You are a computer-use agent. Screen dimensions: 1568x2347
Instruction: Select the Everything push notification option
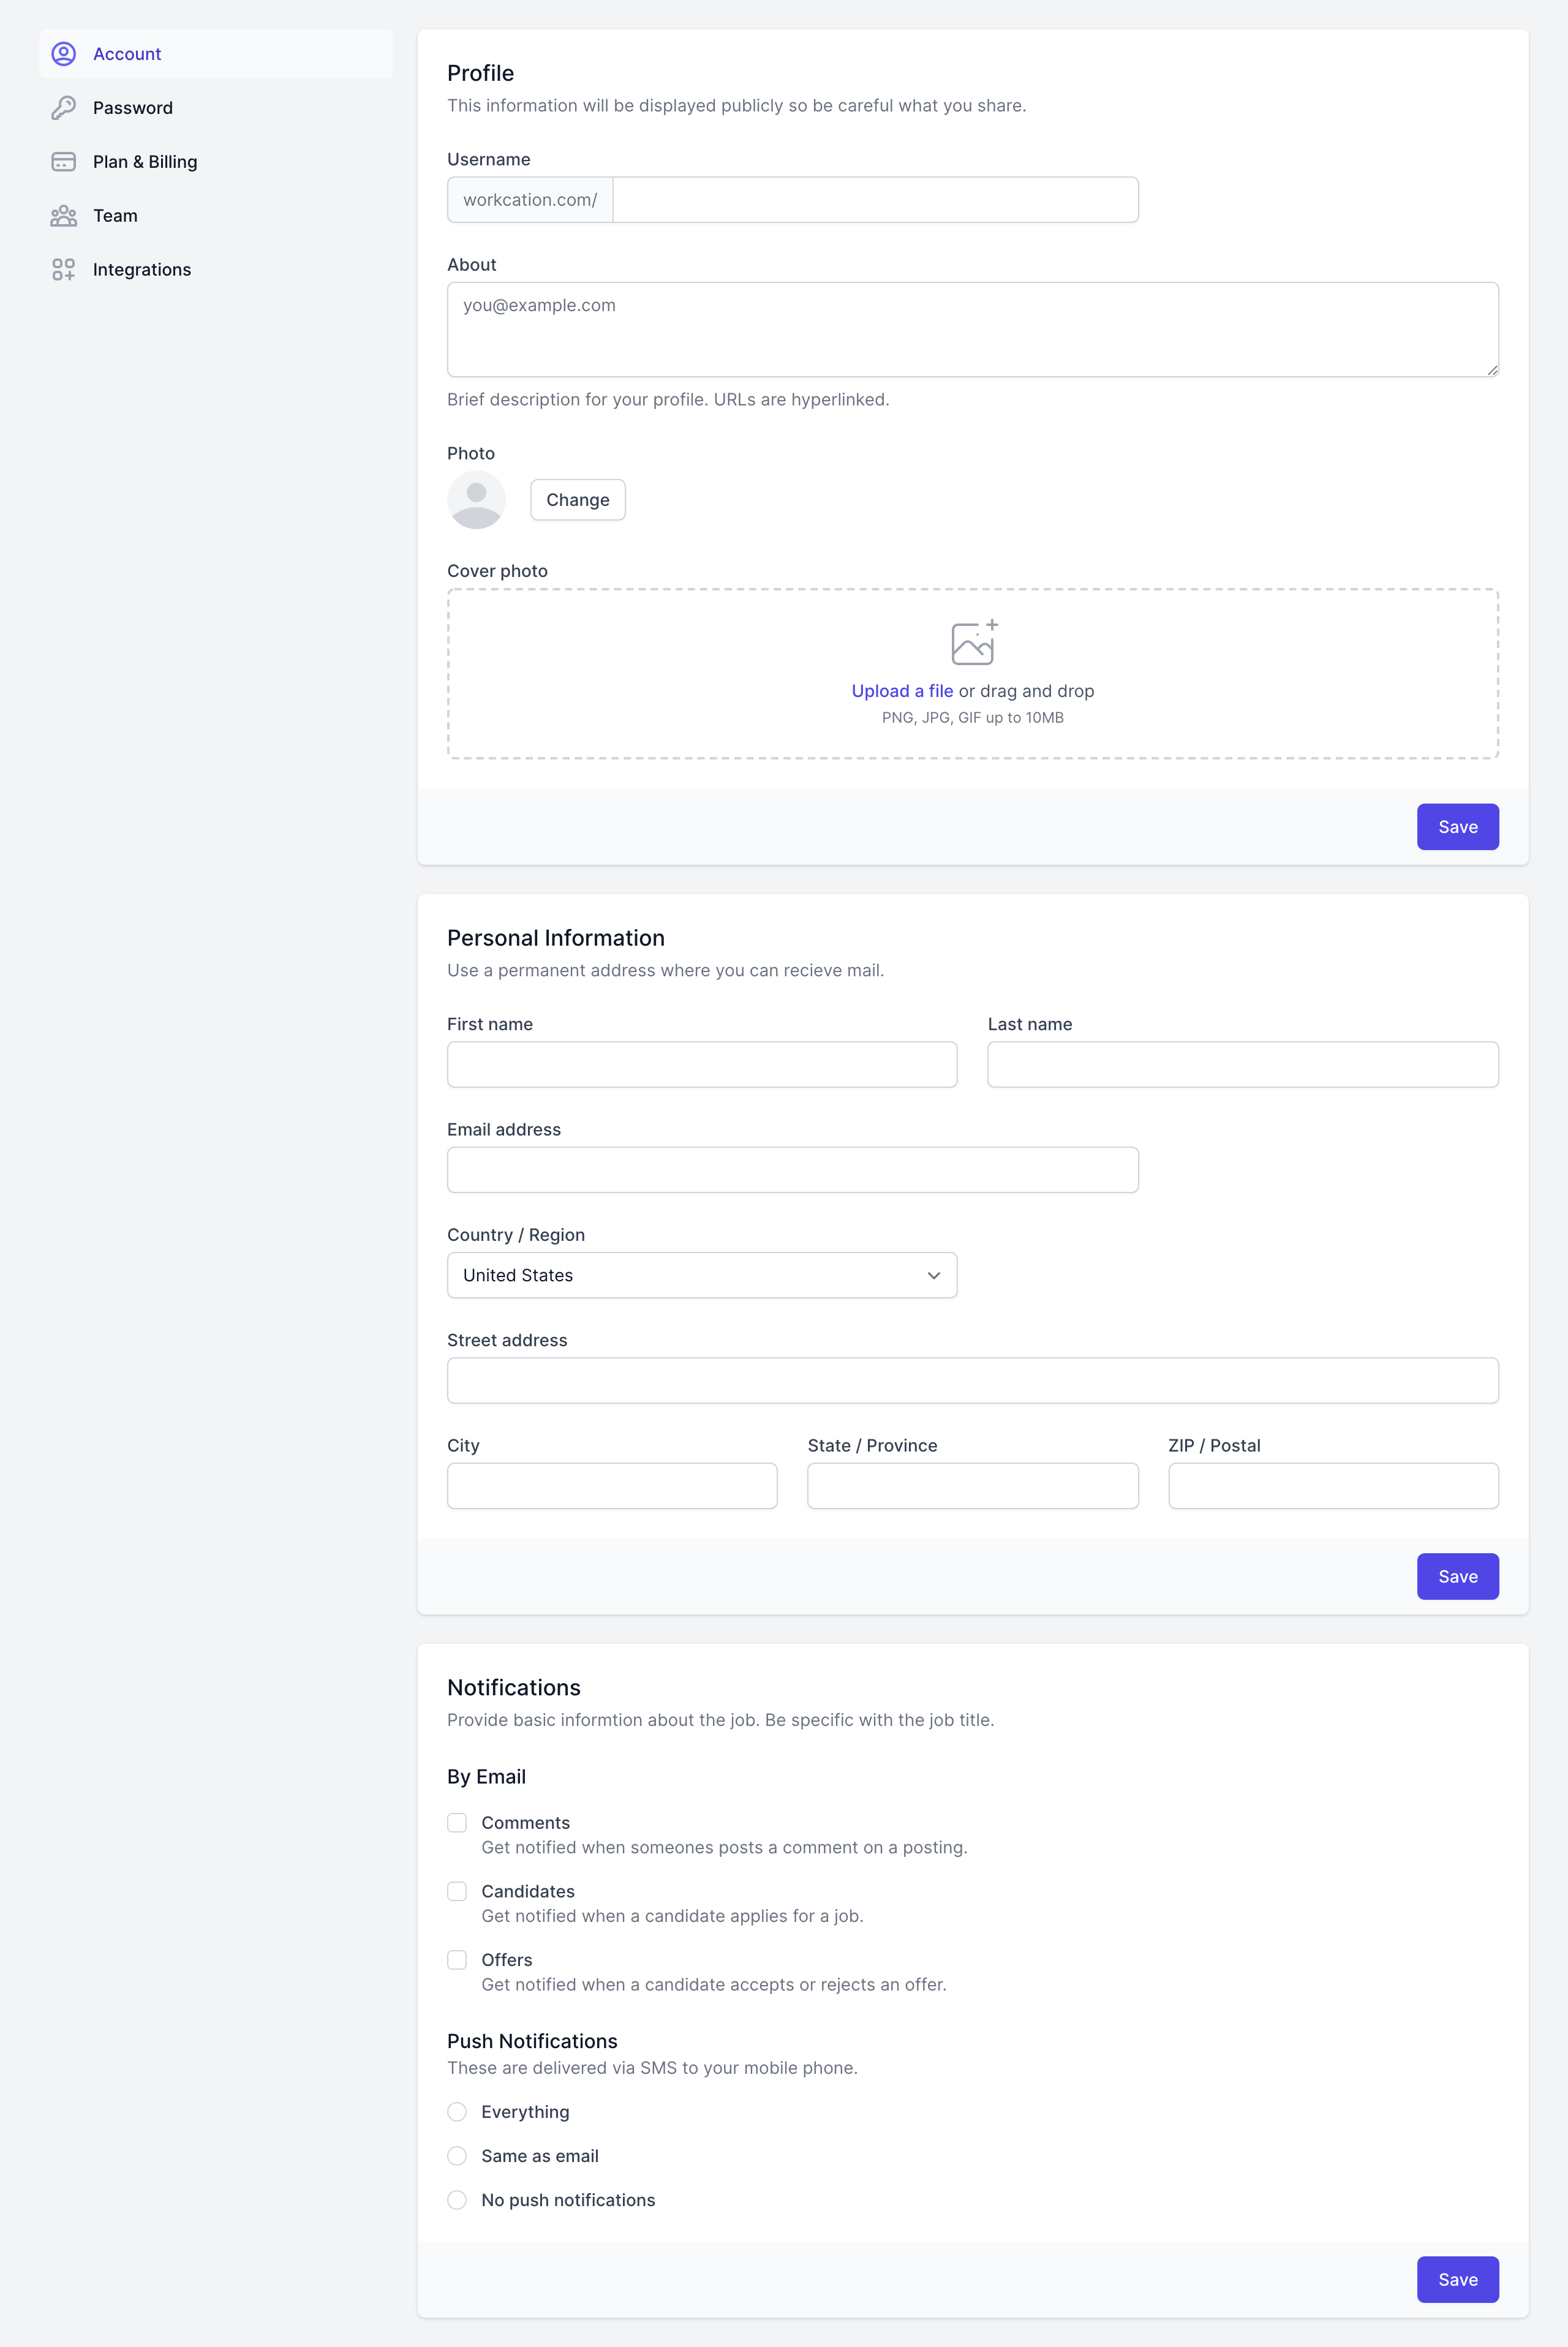457,2112
